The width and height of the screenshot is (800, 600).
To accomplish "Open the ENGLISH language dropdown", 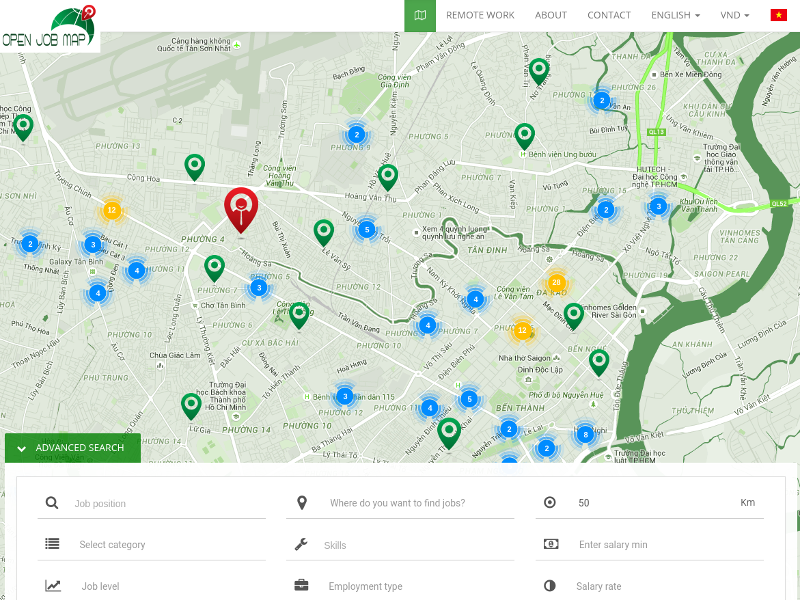I will [675, 15].
